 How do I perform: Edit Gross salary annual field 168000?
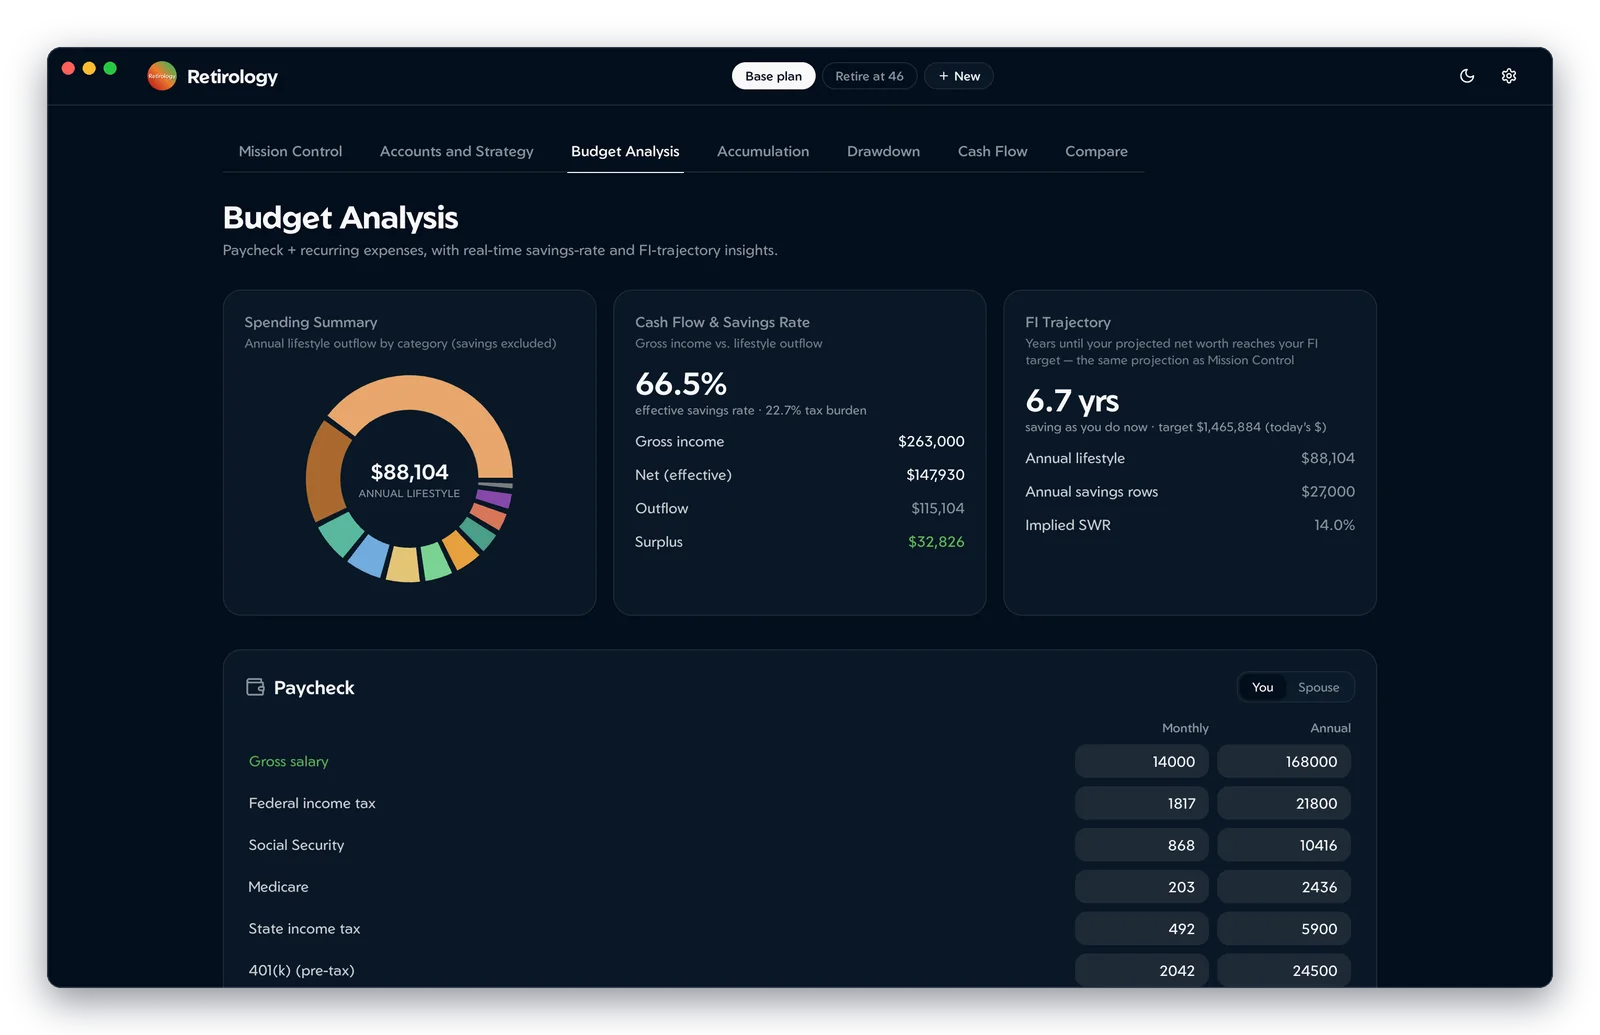point(1284,761)
